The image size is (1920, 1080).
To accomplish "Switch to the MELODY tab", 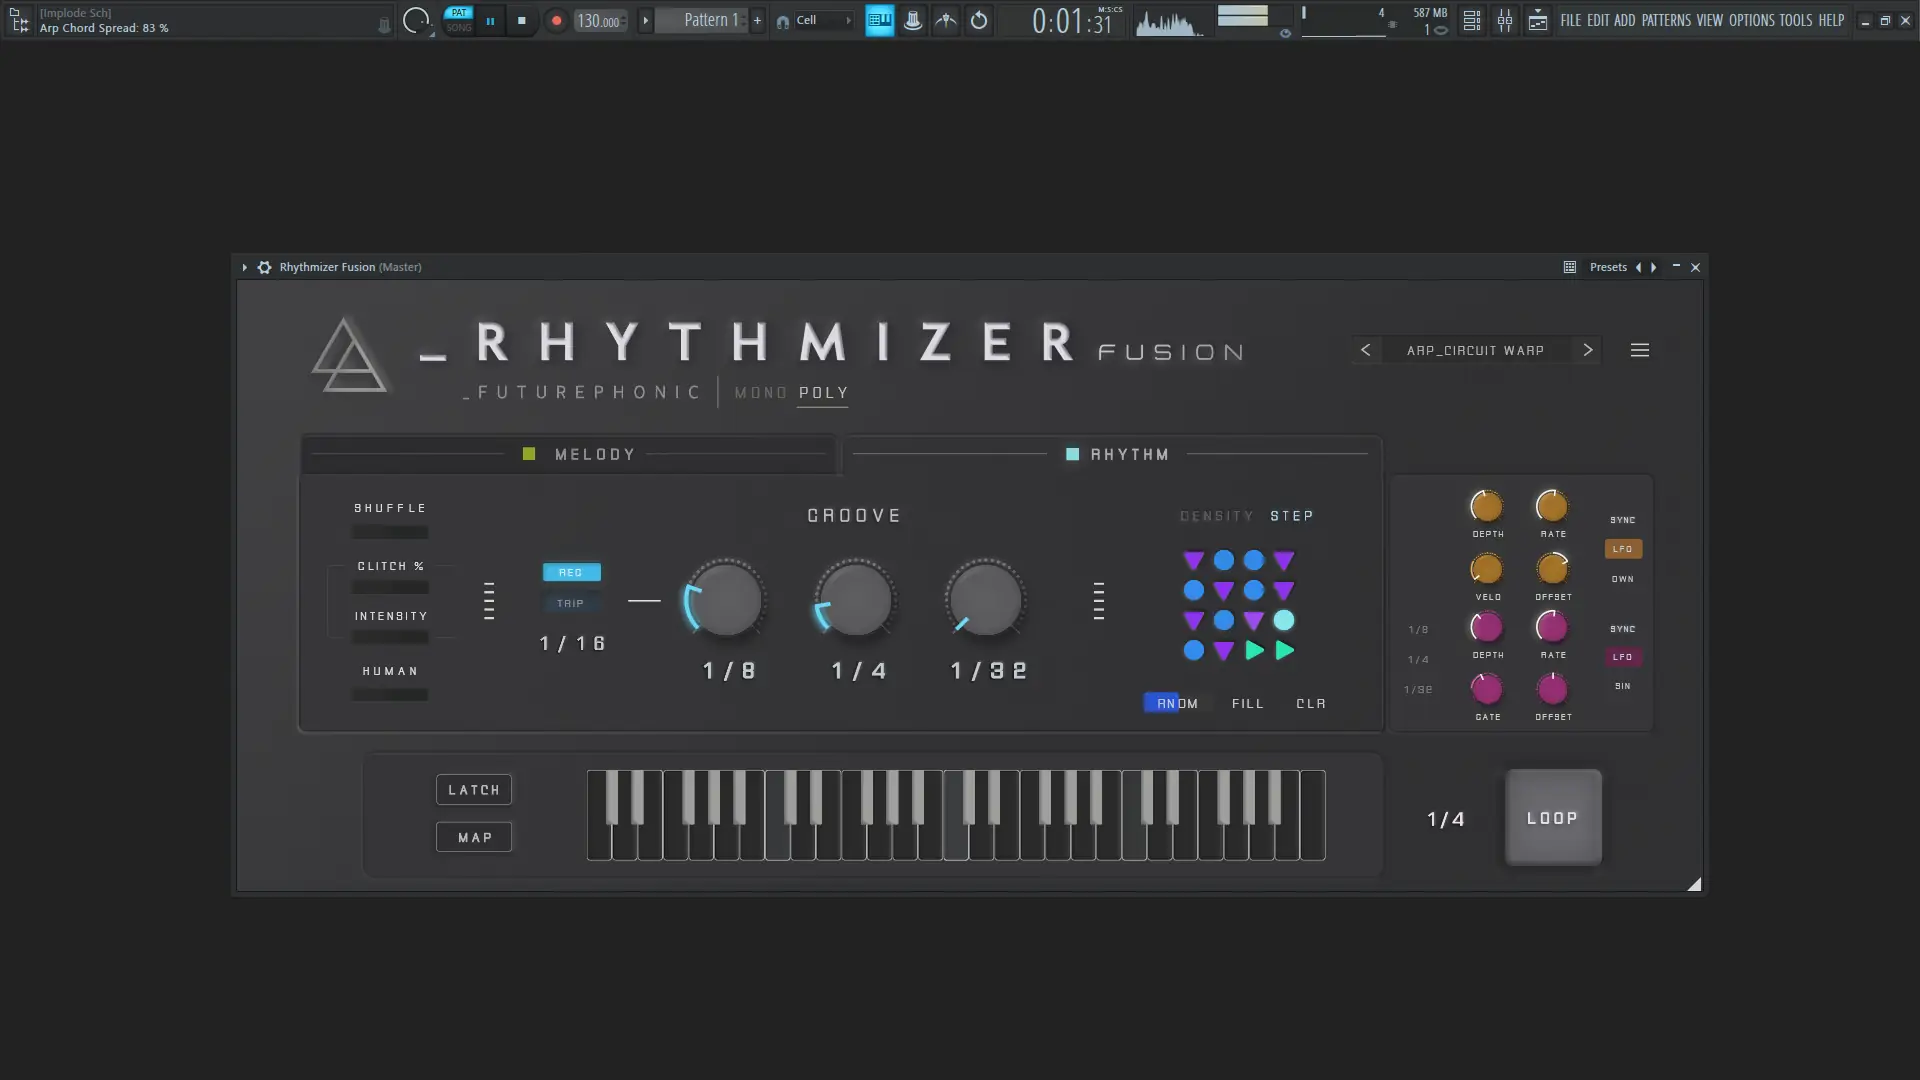I will (x=594, y=454).
